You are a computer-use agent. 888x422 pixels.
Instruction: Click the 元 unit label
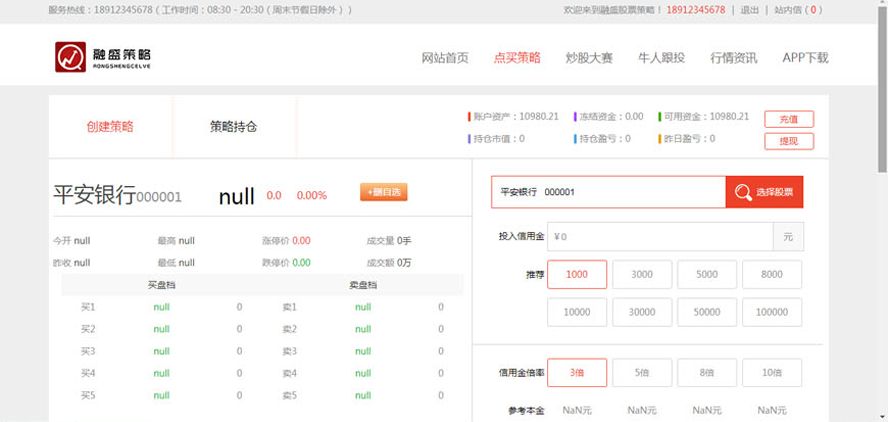pyautogui.click(x=788, y=237)
